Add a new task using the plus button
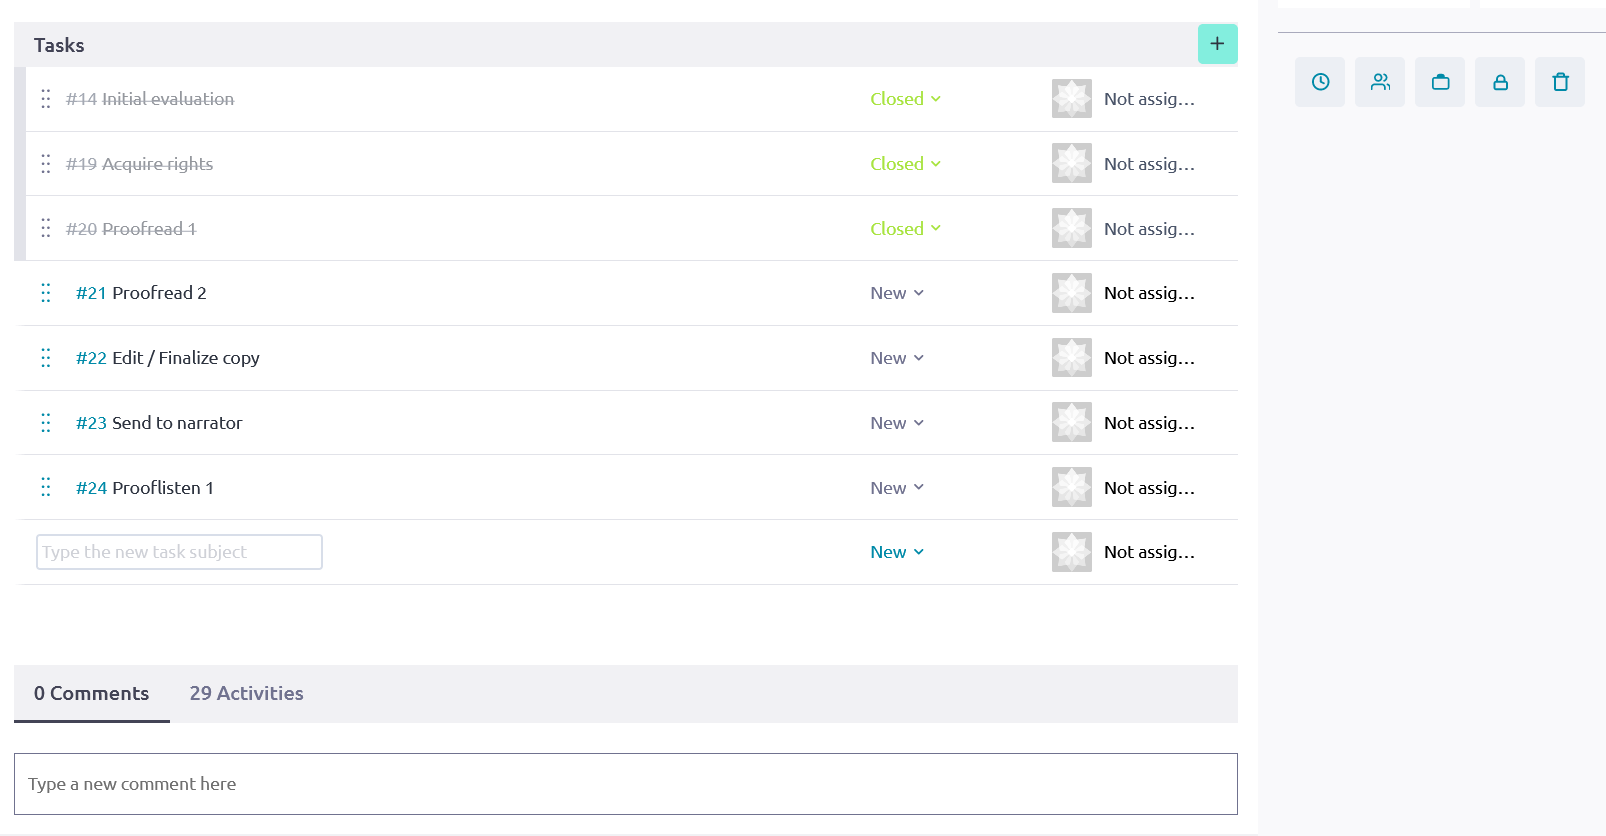The image size is (1606, 836). click(1217, 44)
